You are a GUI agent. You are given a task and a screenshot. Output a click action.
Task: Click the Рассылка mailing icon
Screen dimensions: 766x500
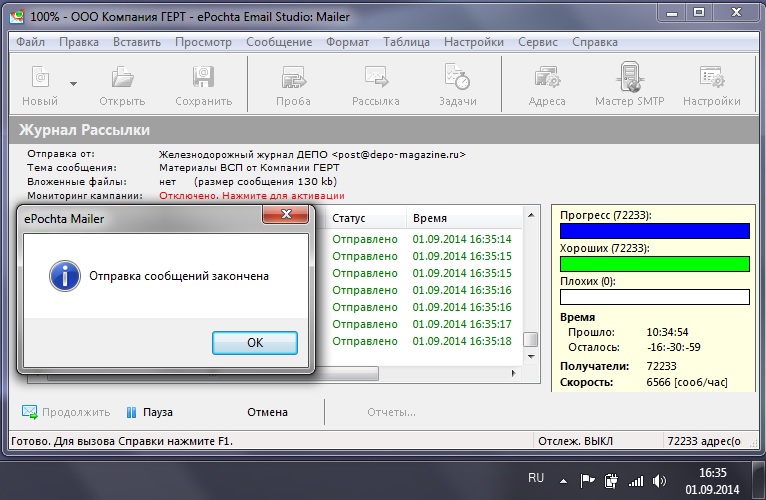(x=376, y=77)
